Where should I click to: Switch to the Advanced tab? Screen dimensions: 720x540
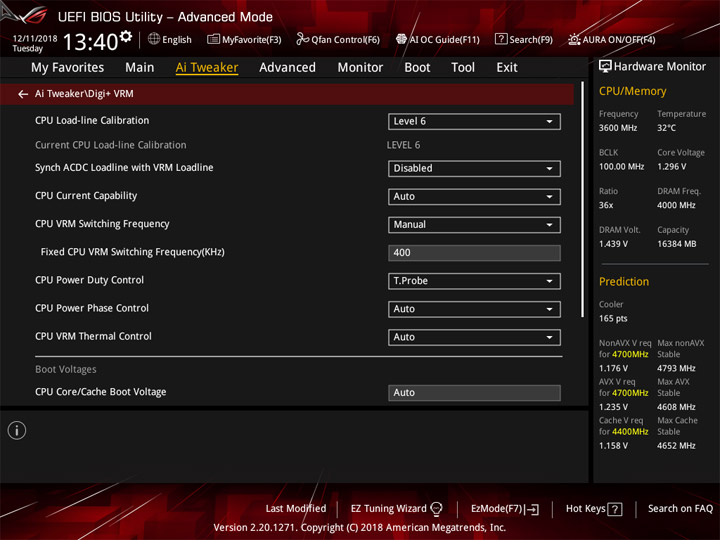(287, 68)
